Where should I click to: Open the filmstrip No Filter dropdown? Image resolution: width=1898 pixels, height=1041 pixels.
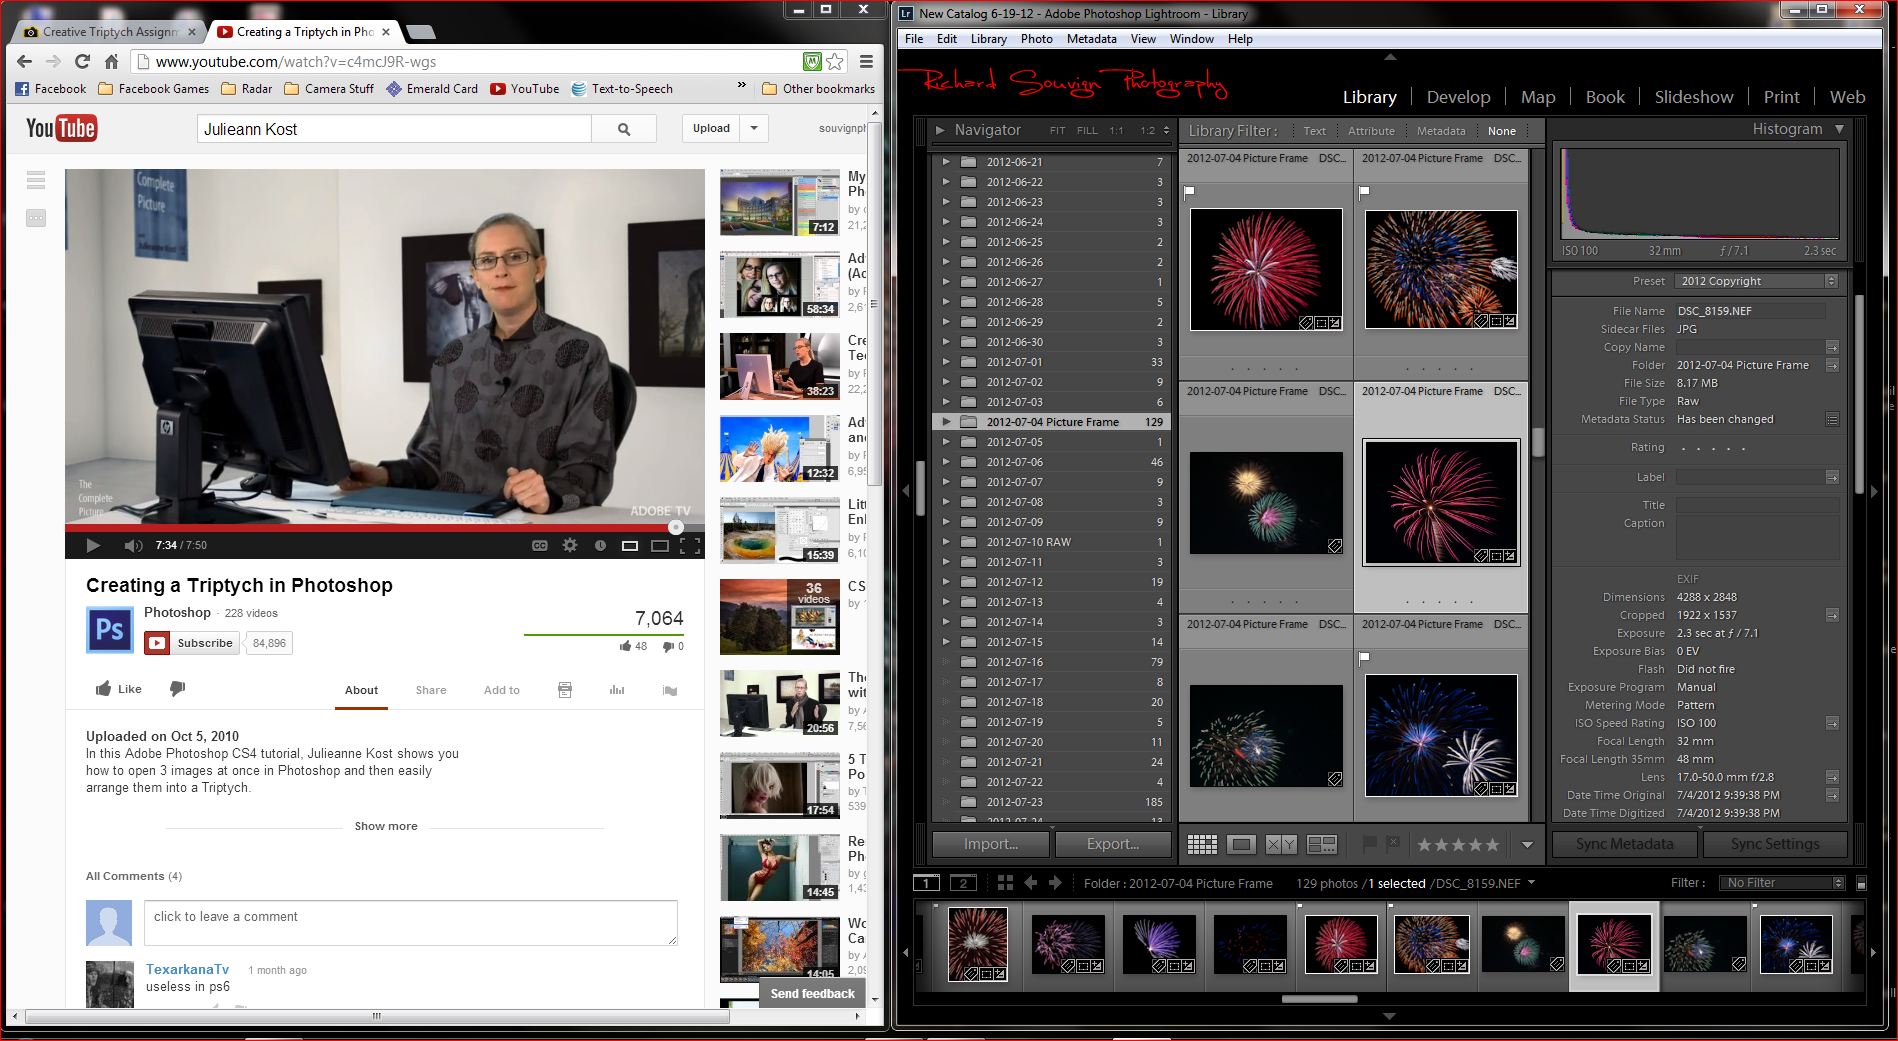tap(1783, 883)
